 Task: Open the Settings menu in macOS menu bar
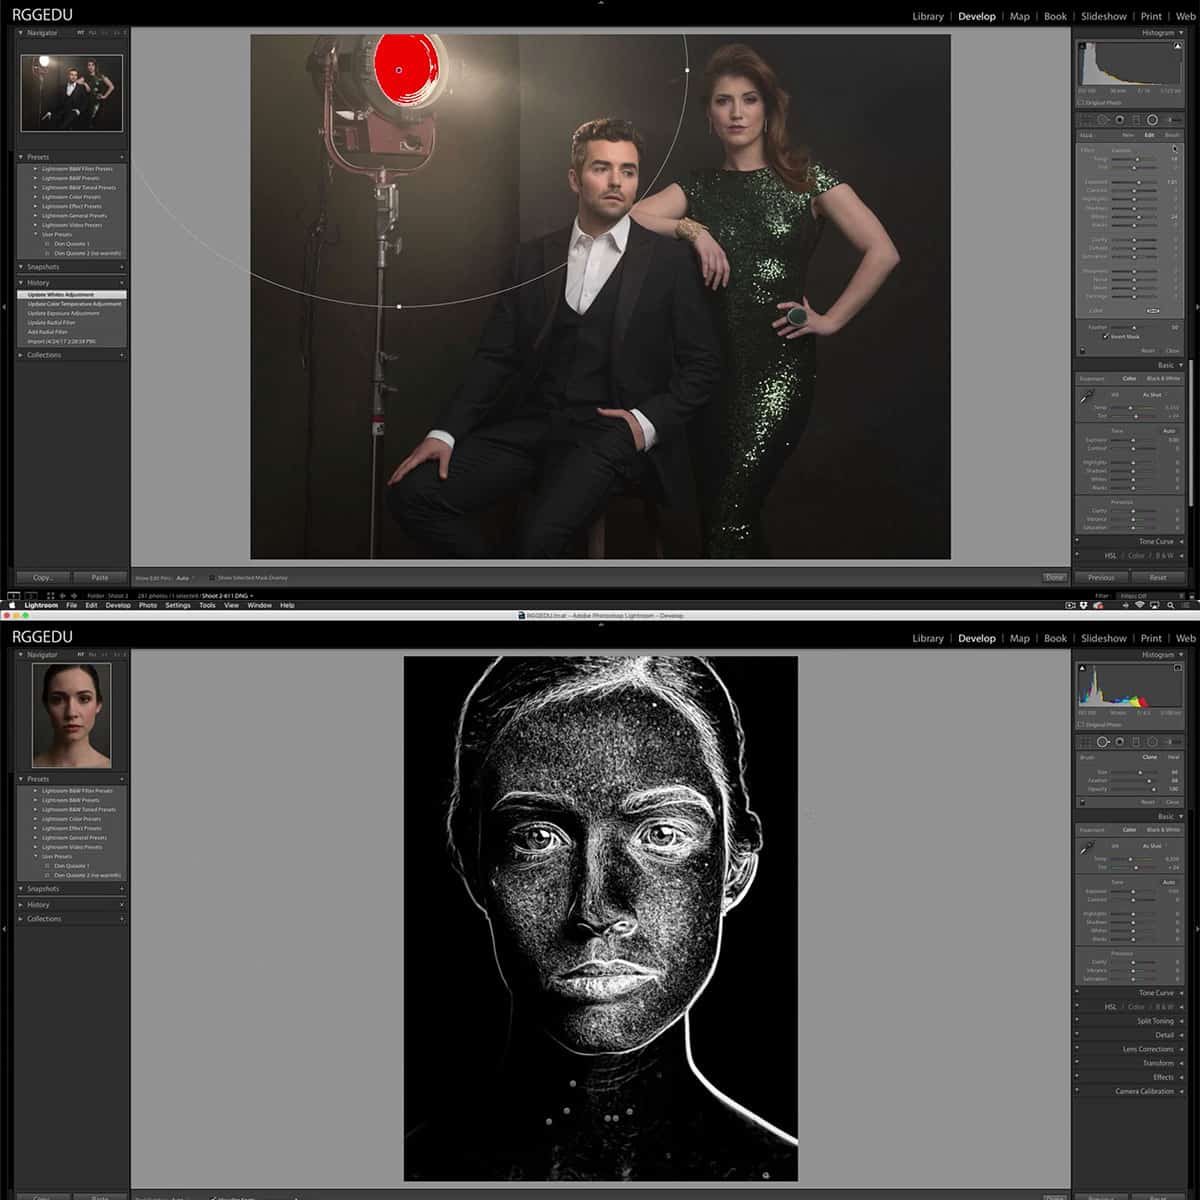point(178,605)
